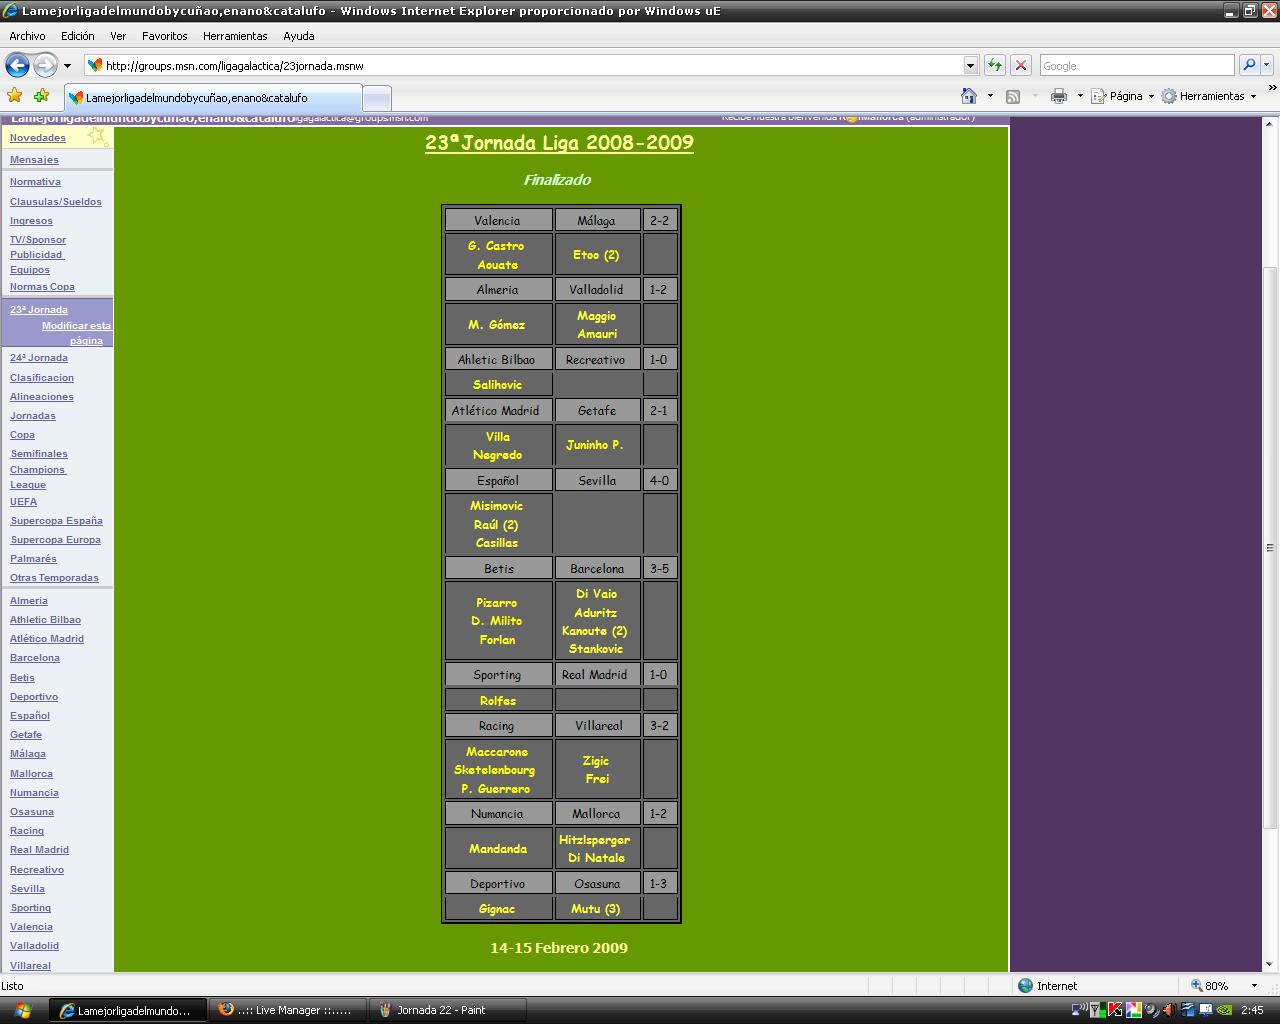Open the address bar history dropdown
1280x1024 pixels.
(x=970, y=66)
